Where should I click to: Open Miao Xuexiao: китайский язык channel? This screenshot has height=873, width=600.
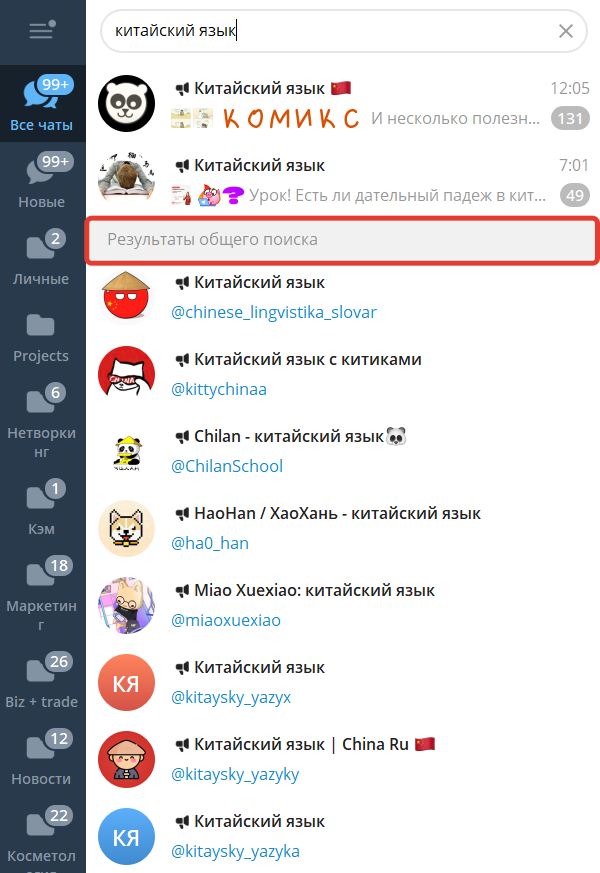(x=343, y=605)
